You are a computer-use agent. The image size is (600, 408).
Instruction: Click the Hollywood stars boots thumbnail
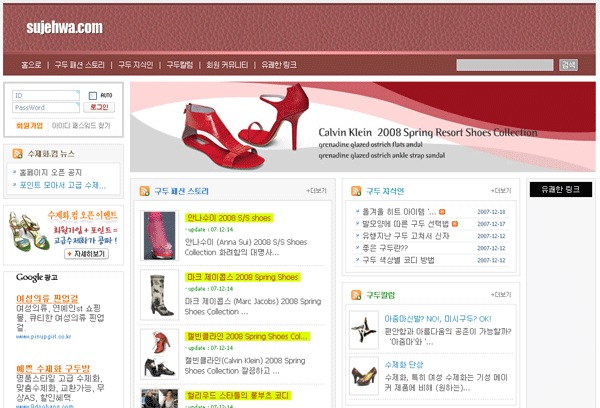pos(160,398)
